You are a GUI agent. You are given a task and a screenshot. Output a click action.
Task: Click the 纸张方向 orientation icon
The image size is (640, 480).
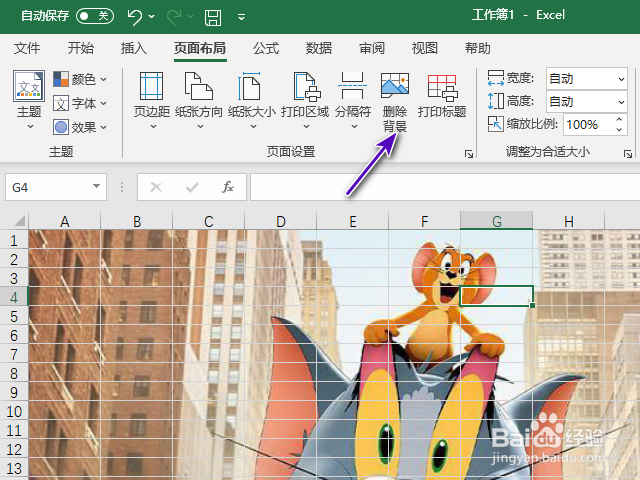(x=199, y=86)
